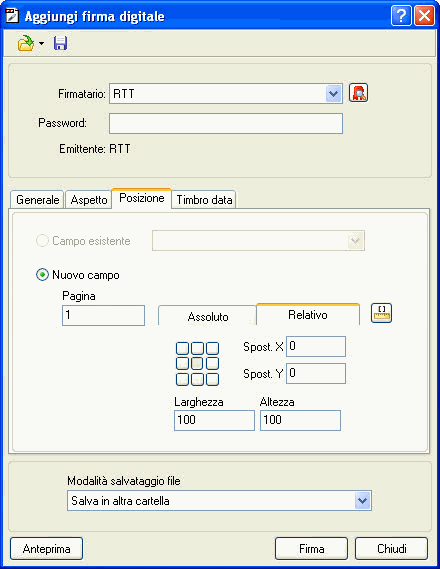Click the help question mark icon
The width and height of the screenshot is (440, 569).
pos(401,16)
